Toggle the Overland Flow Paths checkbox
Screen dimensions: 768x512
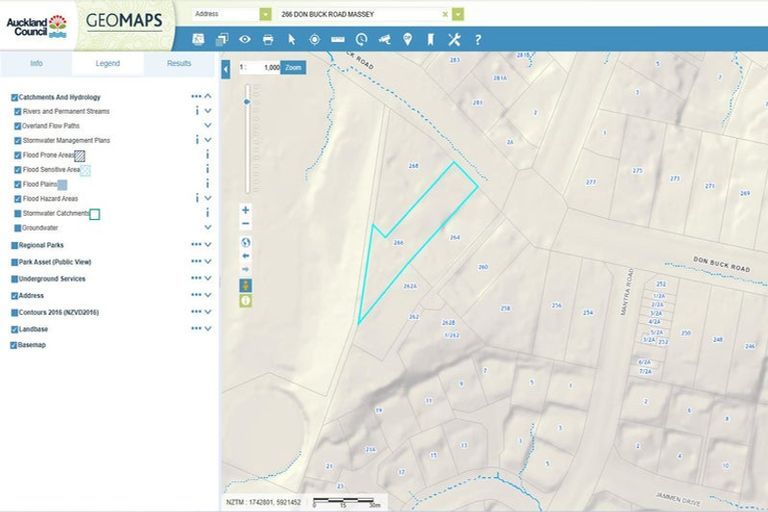coord(18,126)
